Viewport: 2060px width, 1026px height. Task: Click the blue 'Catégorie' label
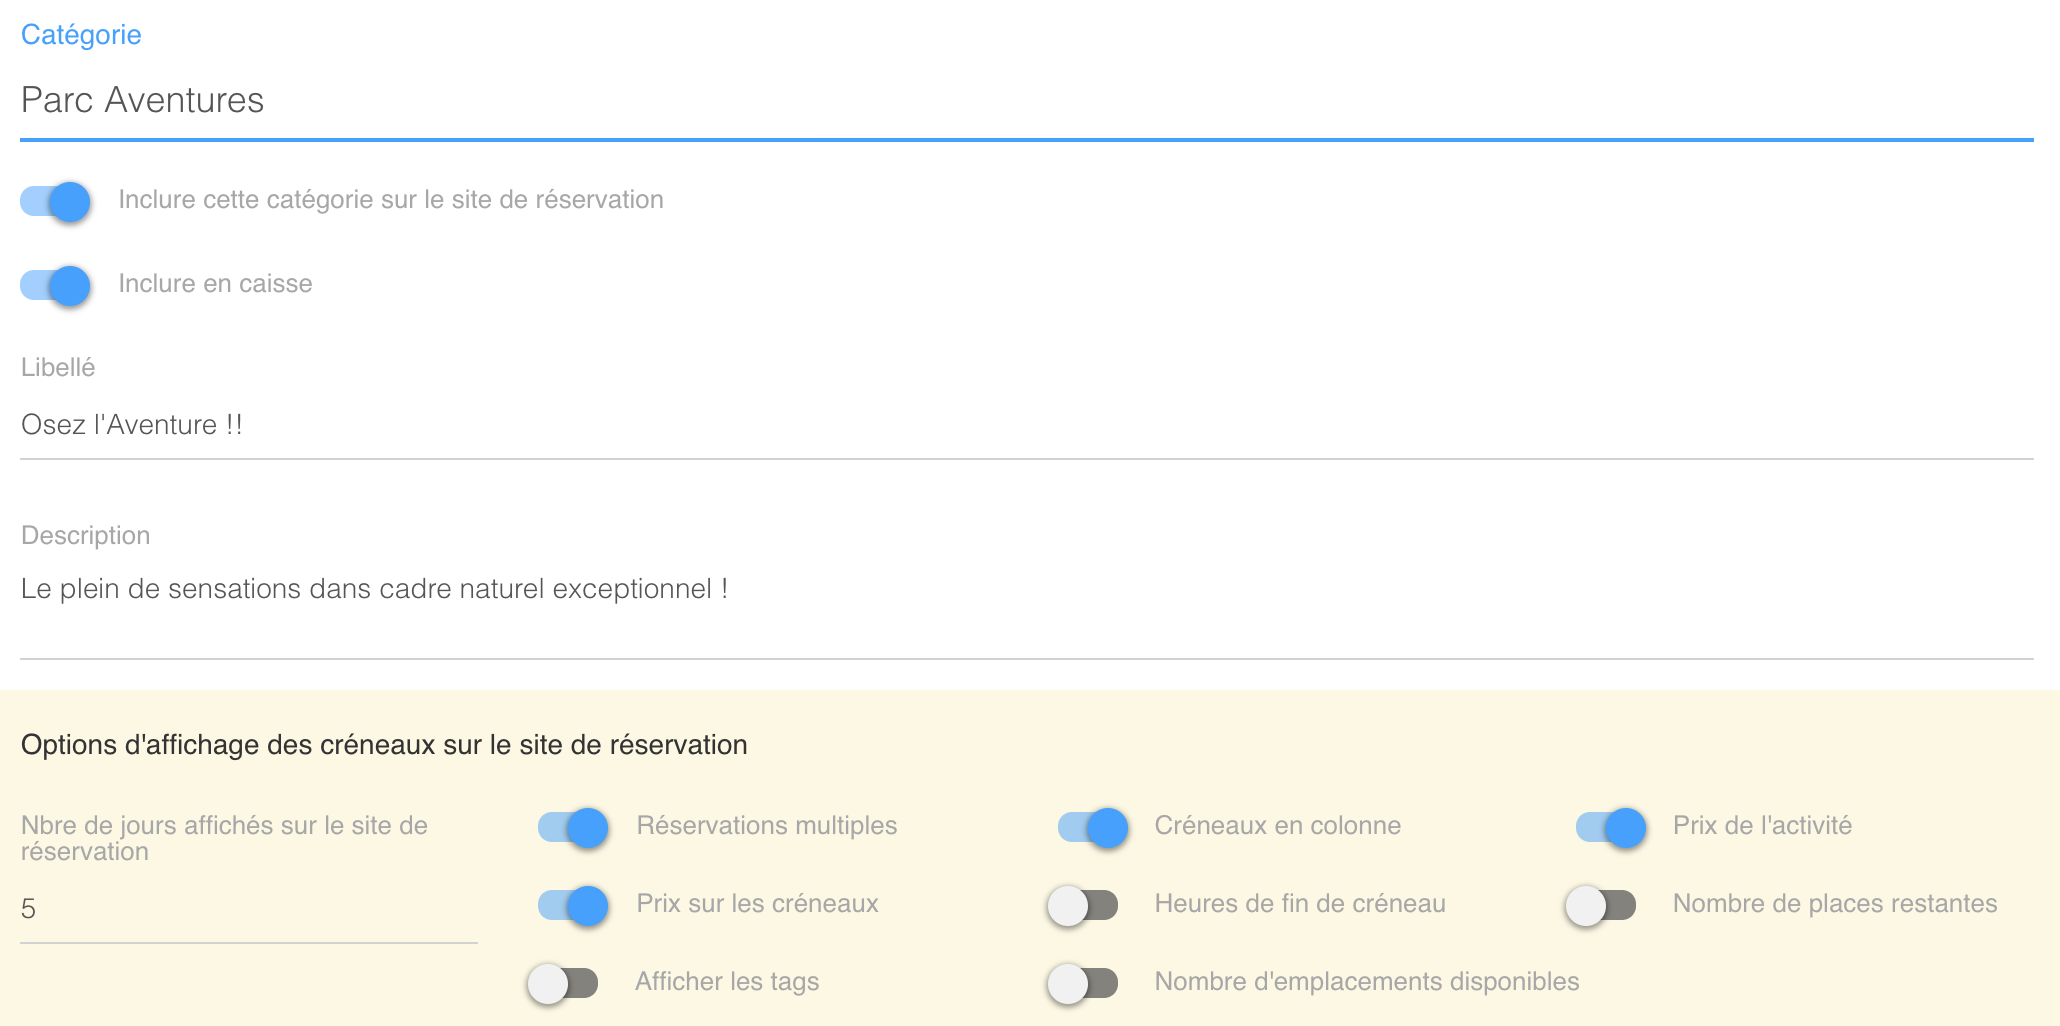(81, 35)
